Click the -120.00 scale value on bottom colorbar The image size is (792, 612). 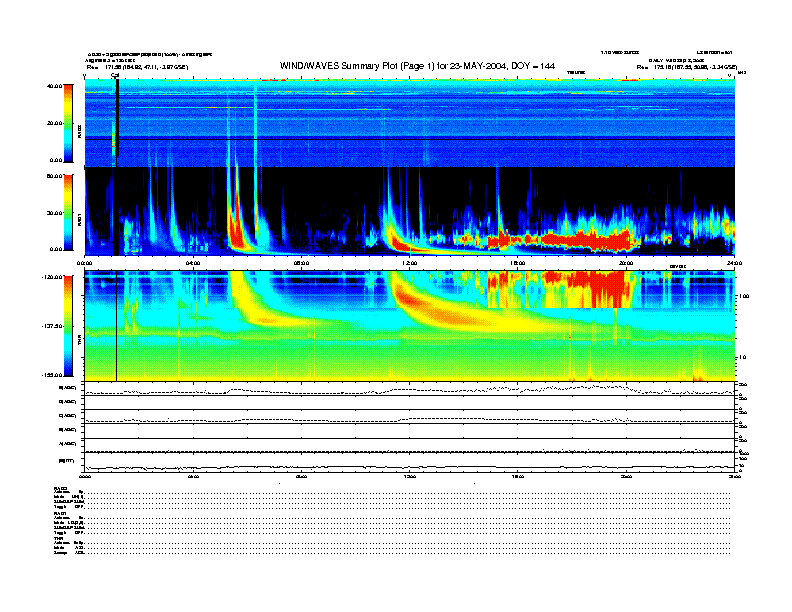click(53, 276)
